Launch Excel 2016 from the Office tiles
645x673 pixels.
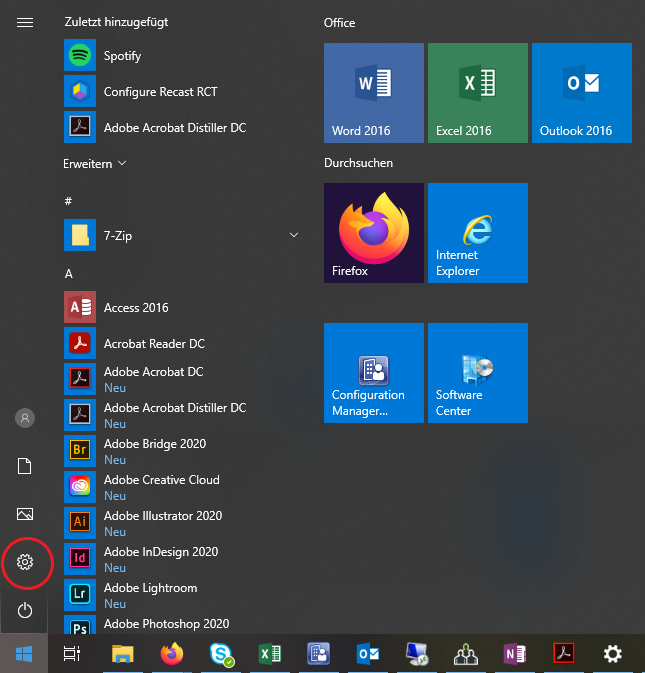(x=477, y=93)
